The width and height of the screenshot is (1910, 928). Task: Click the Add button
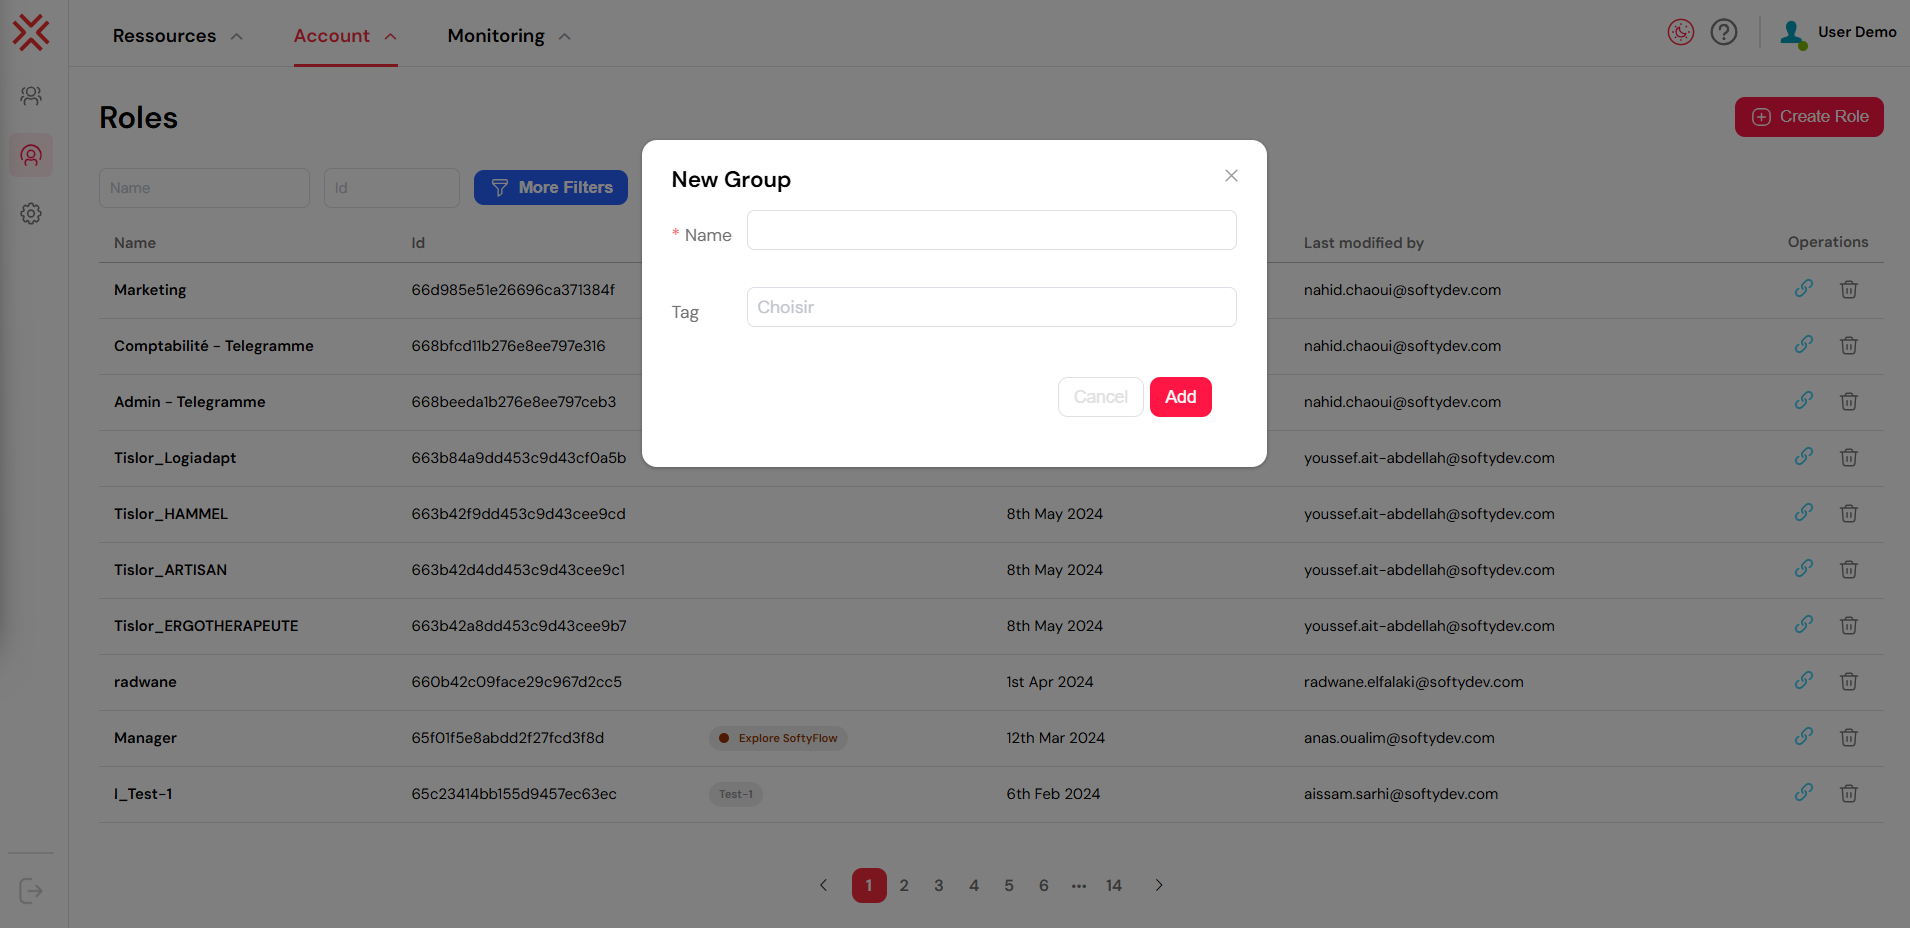pos(1181,397)
